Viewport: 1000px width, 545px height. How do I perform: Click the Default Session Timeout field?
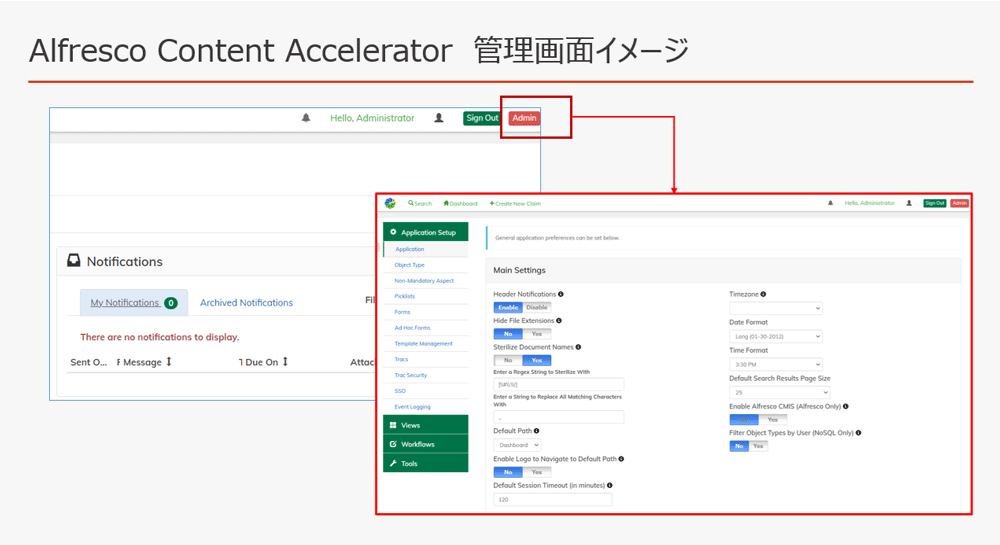pyautogui.click(x=553, y=500)
